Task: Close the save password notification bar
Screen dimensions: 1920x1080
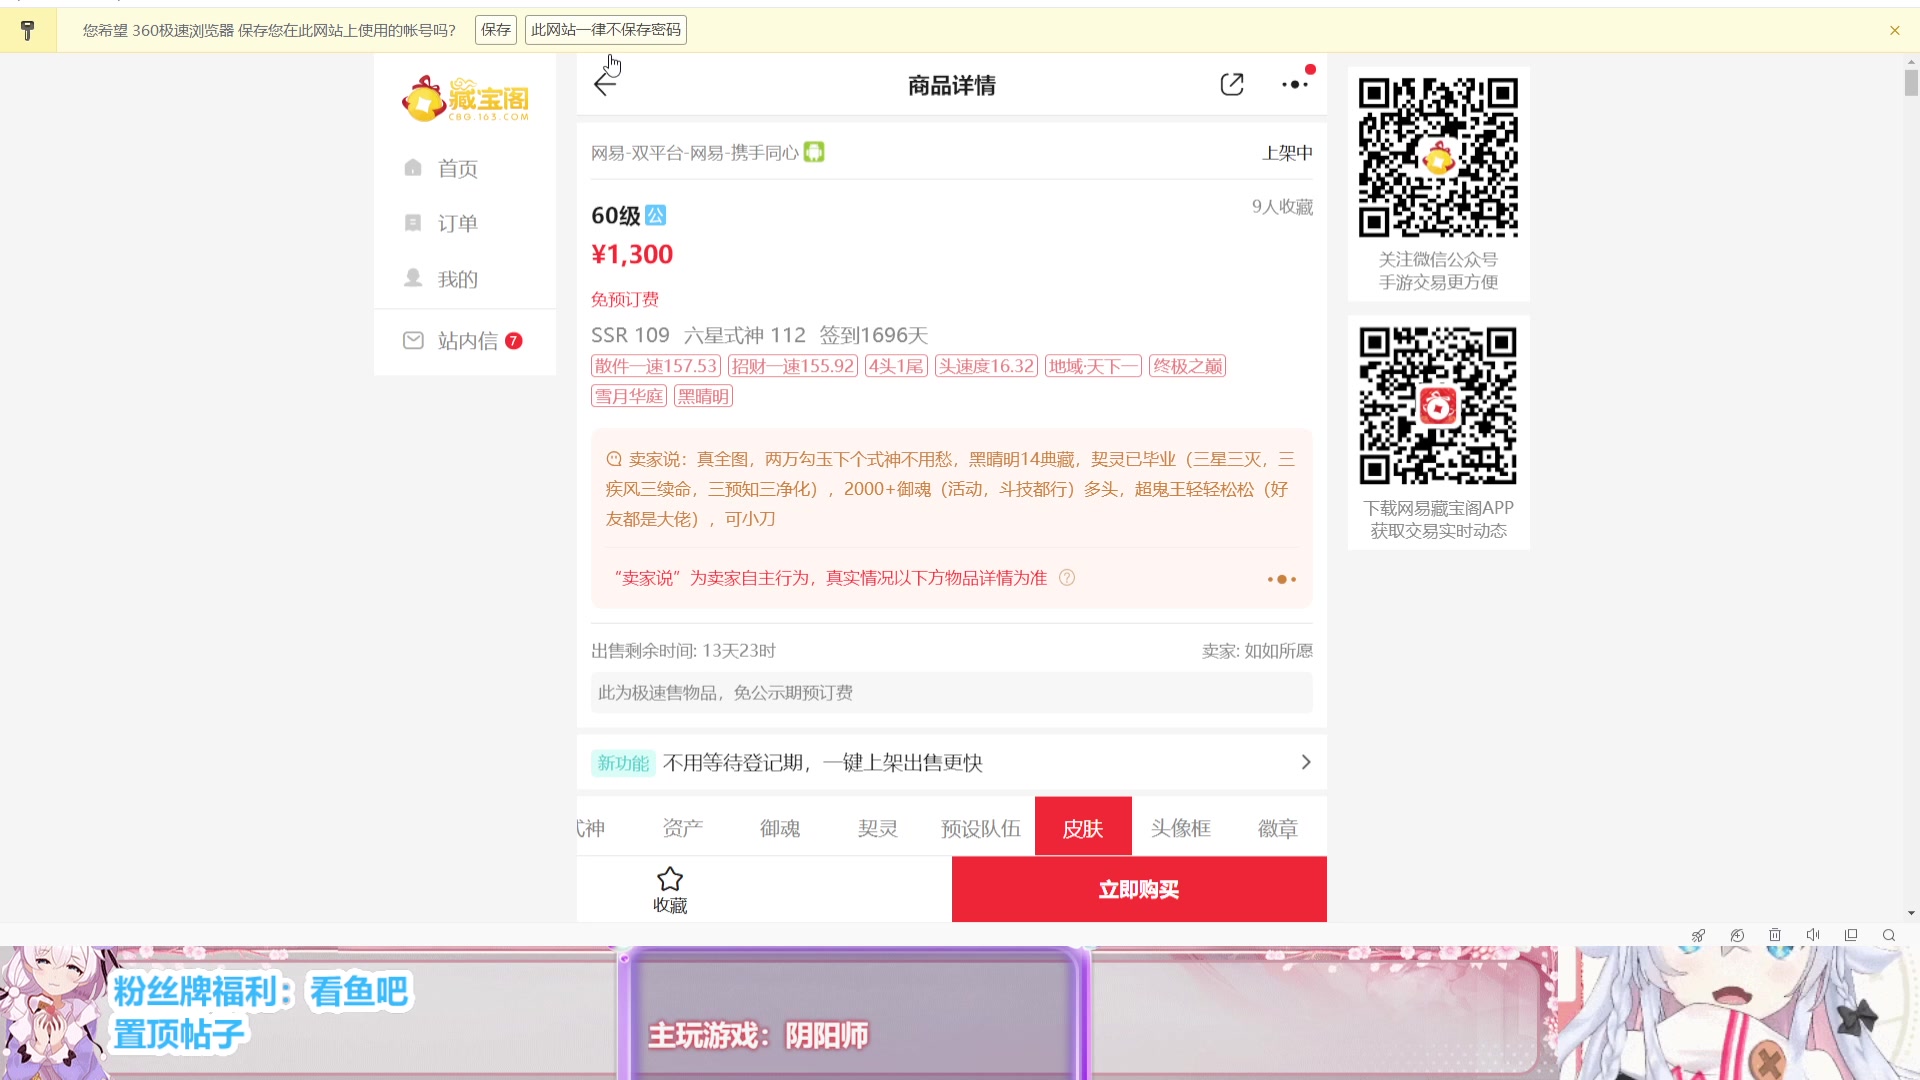Action: pos(1894,30)
